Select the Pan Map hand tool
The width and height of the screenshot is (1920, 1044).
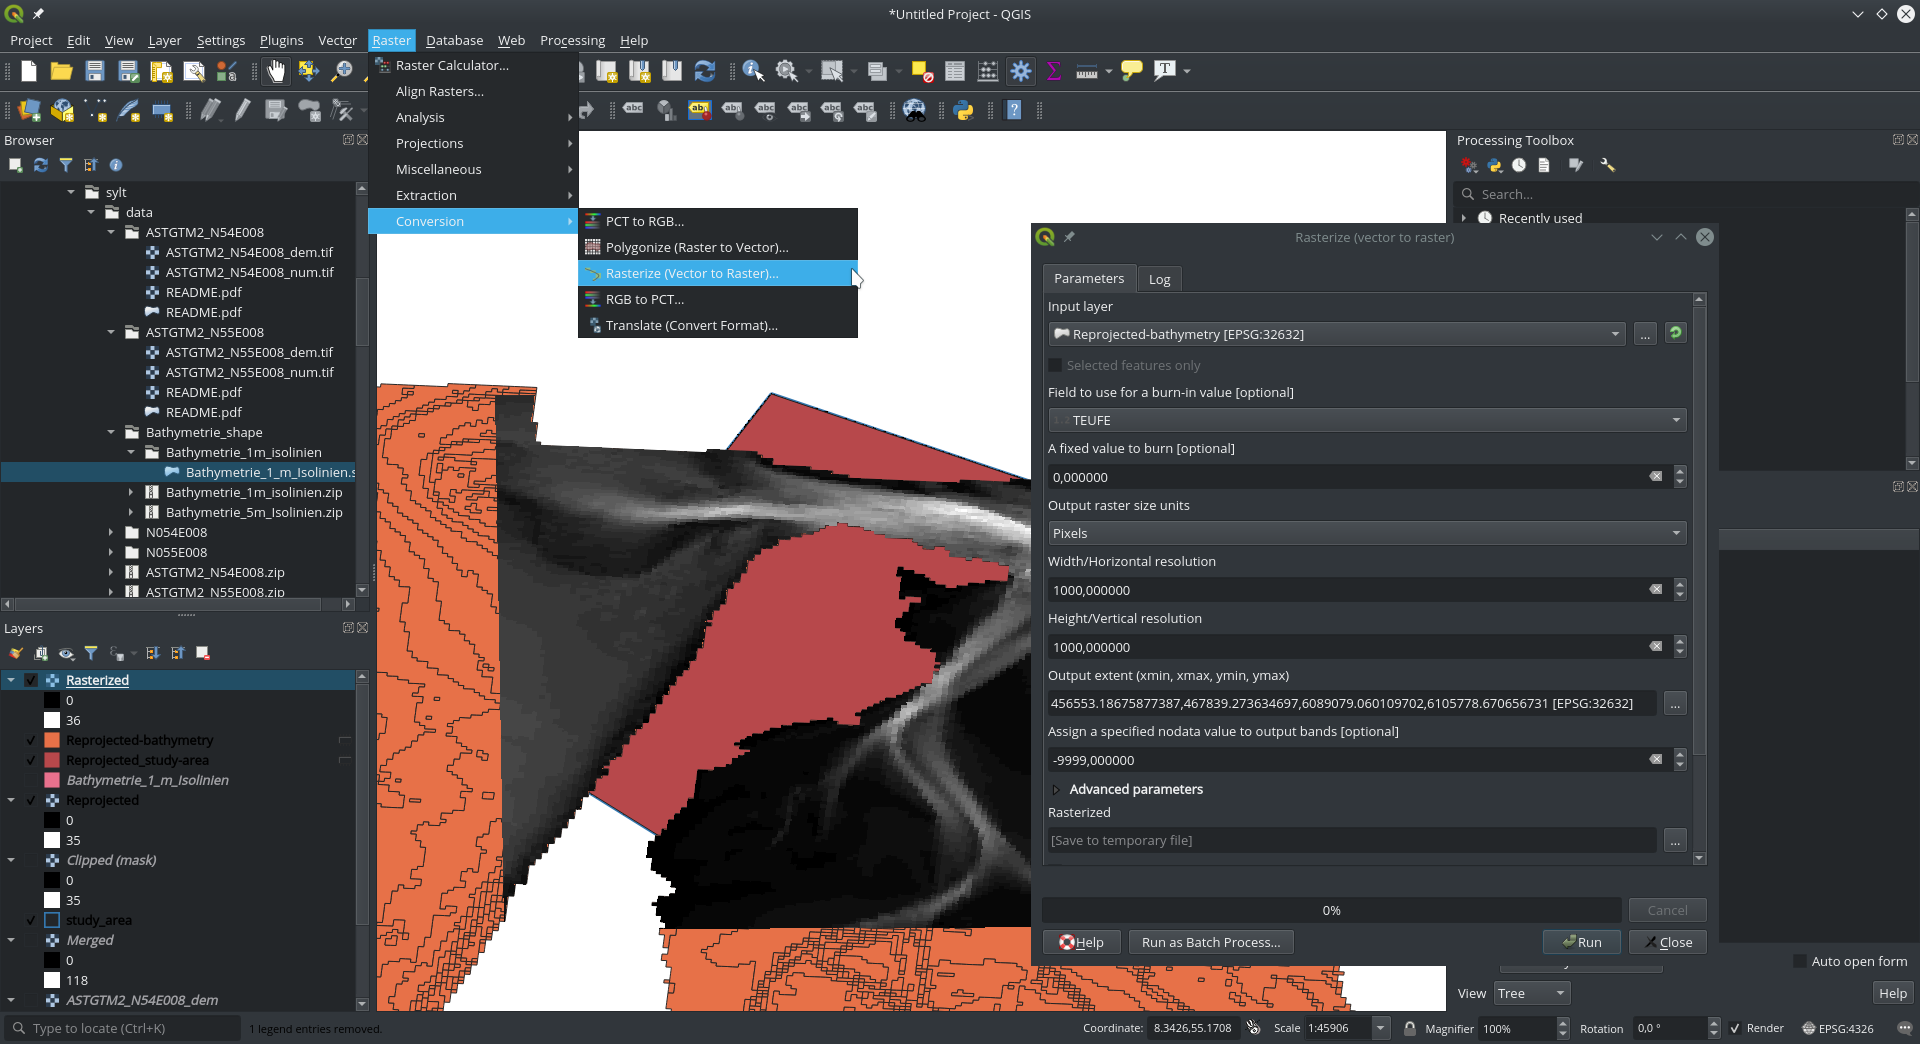coord(276,71)
